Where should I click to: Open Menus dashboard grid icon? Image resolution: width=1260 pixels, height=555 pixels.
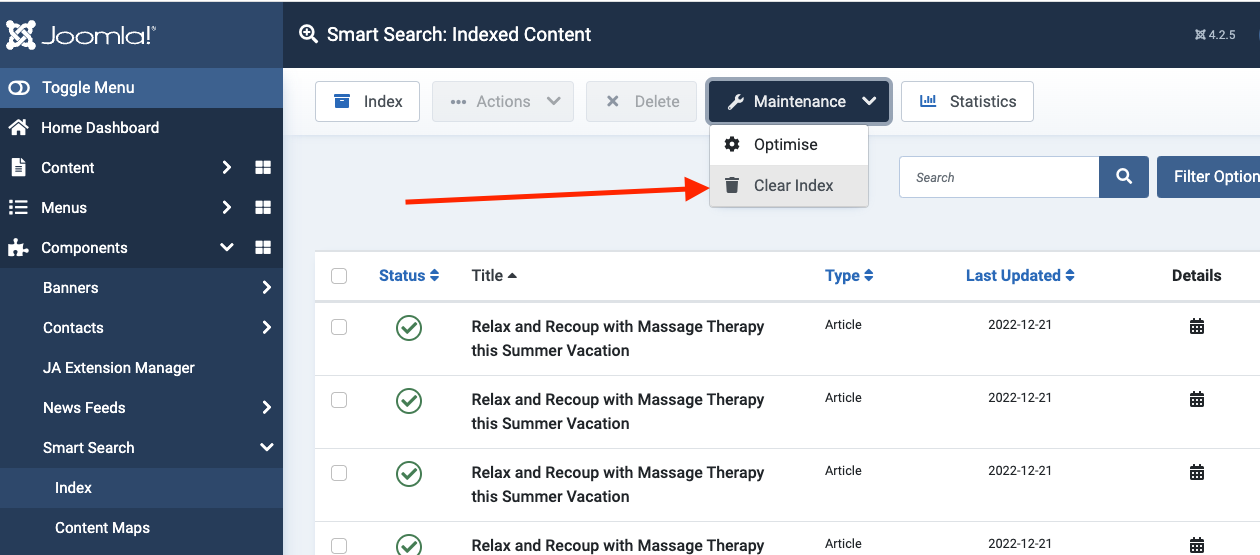[x=263, y=208]
